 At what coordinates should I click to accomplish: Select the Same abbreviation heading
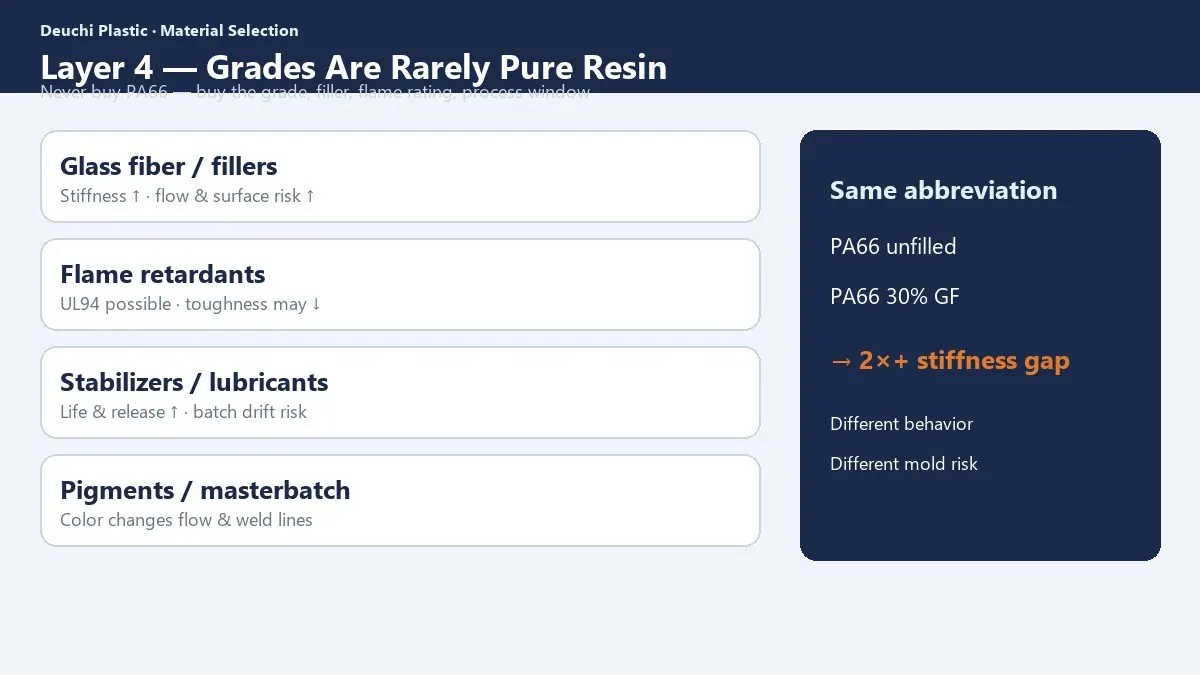(943, 190)
